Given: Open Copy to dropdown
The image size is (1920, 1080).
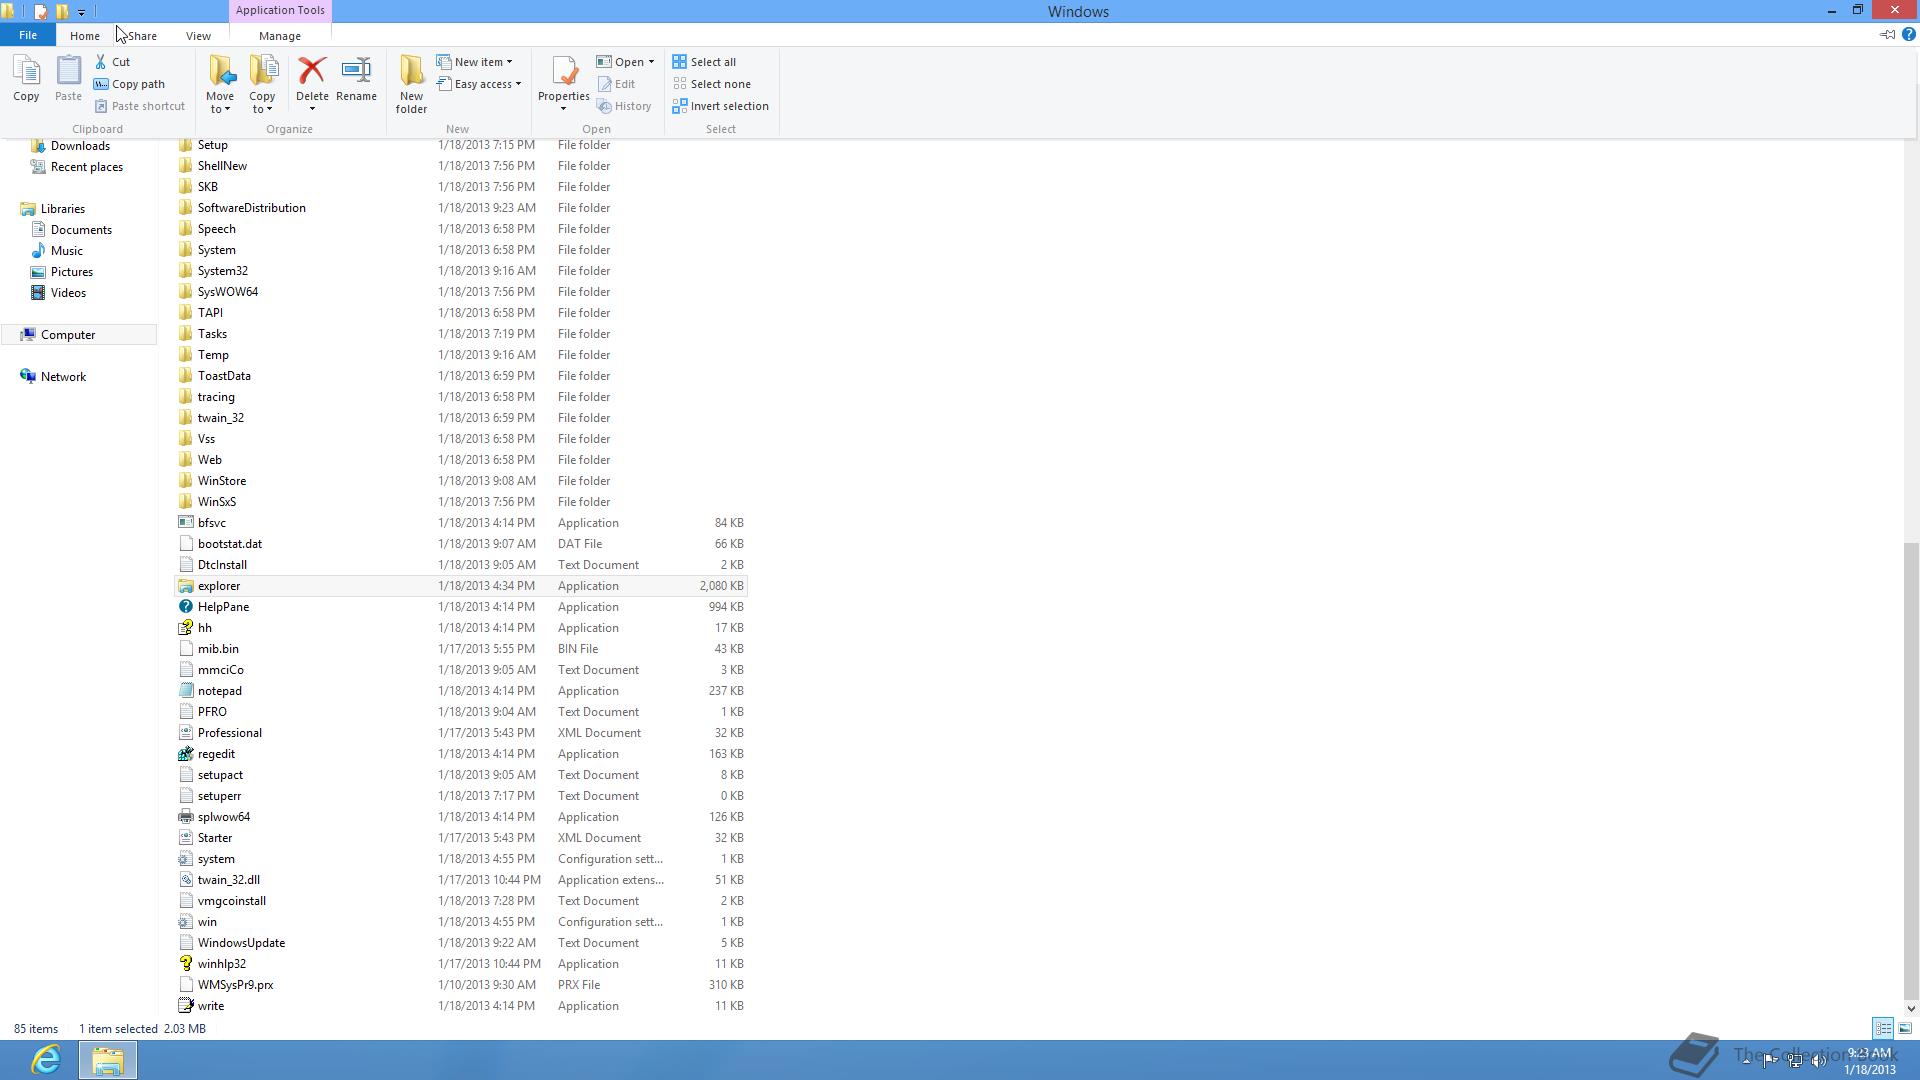Looking at the screenshot, I should (x=262, y=85).
